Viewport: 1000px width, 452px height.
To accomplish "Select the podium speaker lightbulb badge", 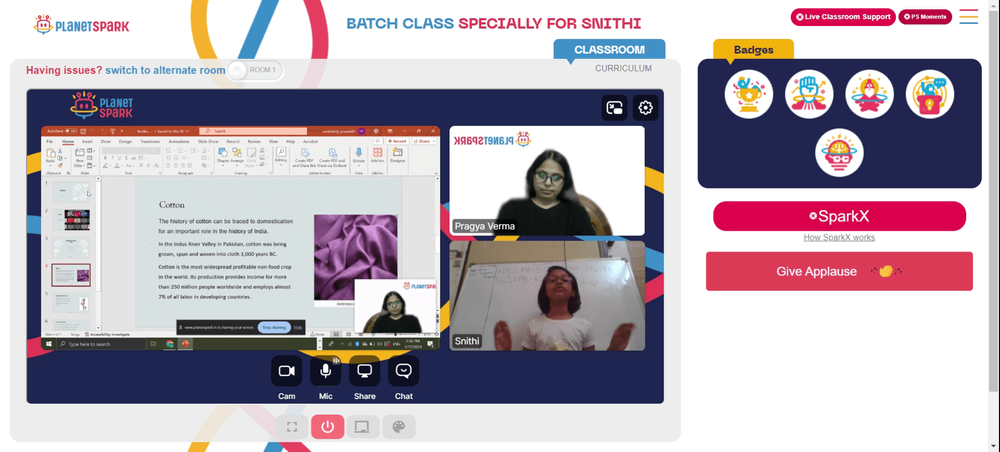I will pos(930,94).
